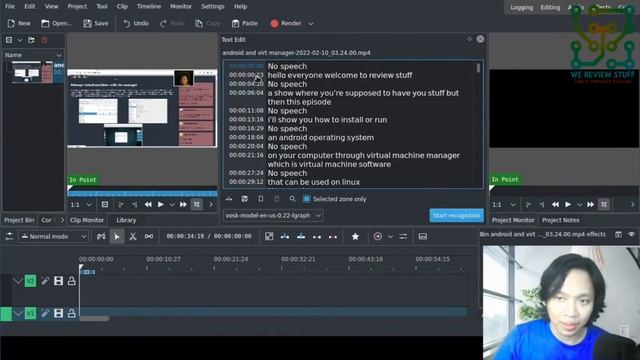Click the Render button
Viewport: 640px width, 360px height.
tap(286, 24)
